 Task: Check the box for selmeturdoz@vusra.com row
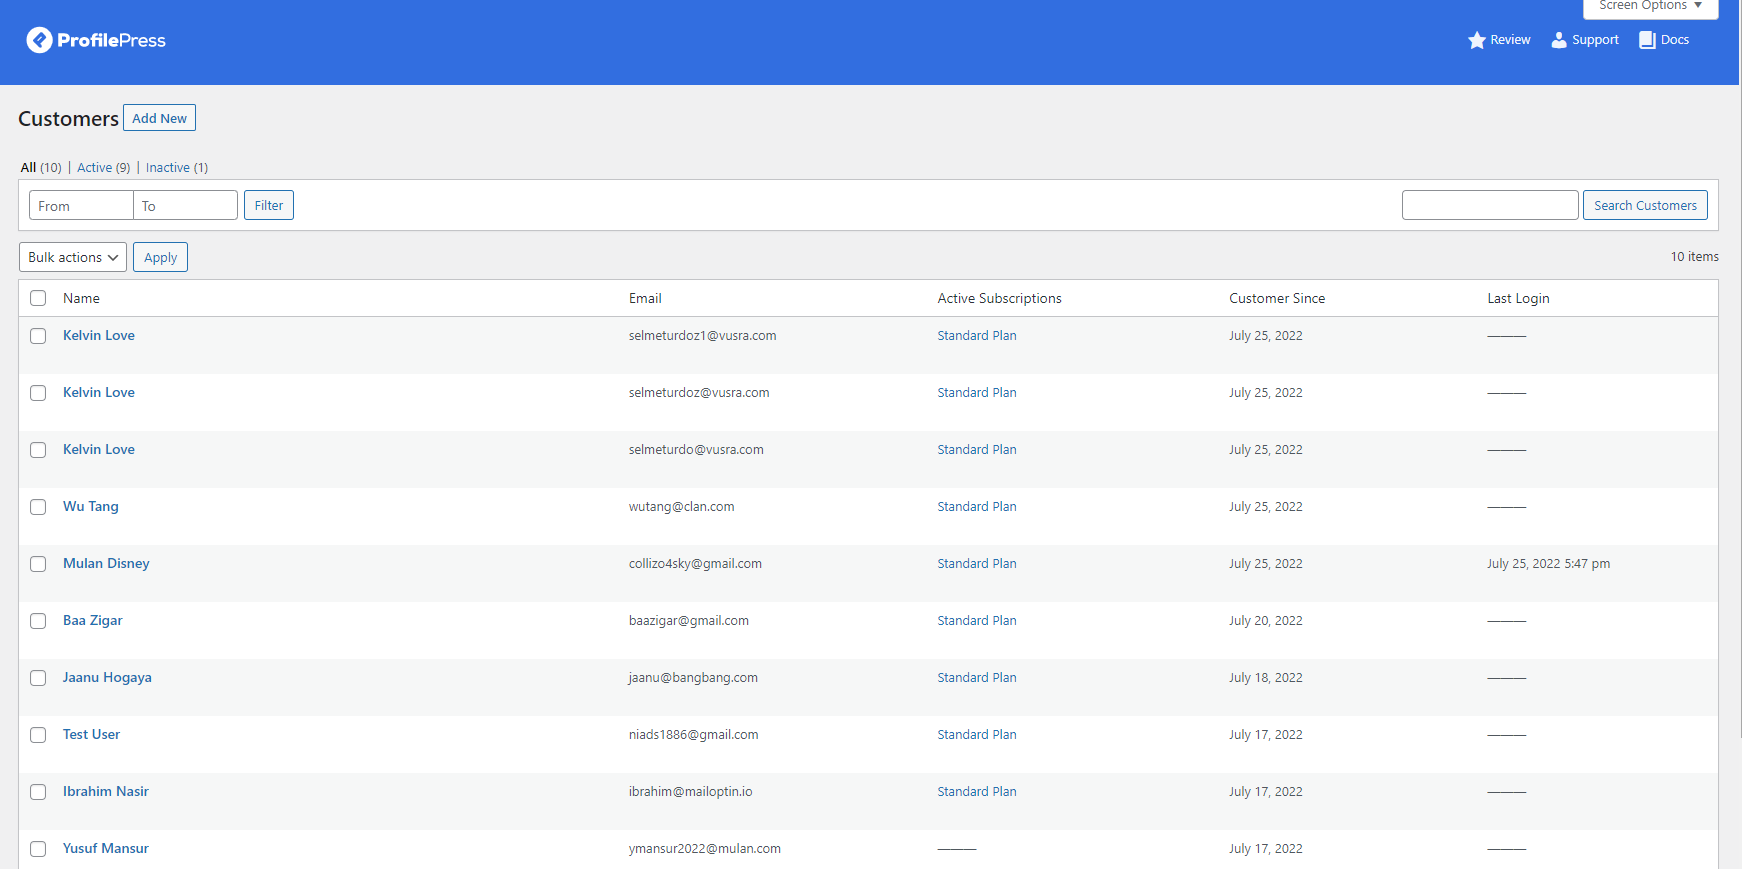(x=38, y=393)
